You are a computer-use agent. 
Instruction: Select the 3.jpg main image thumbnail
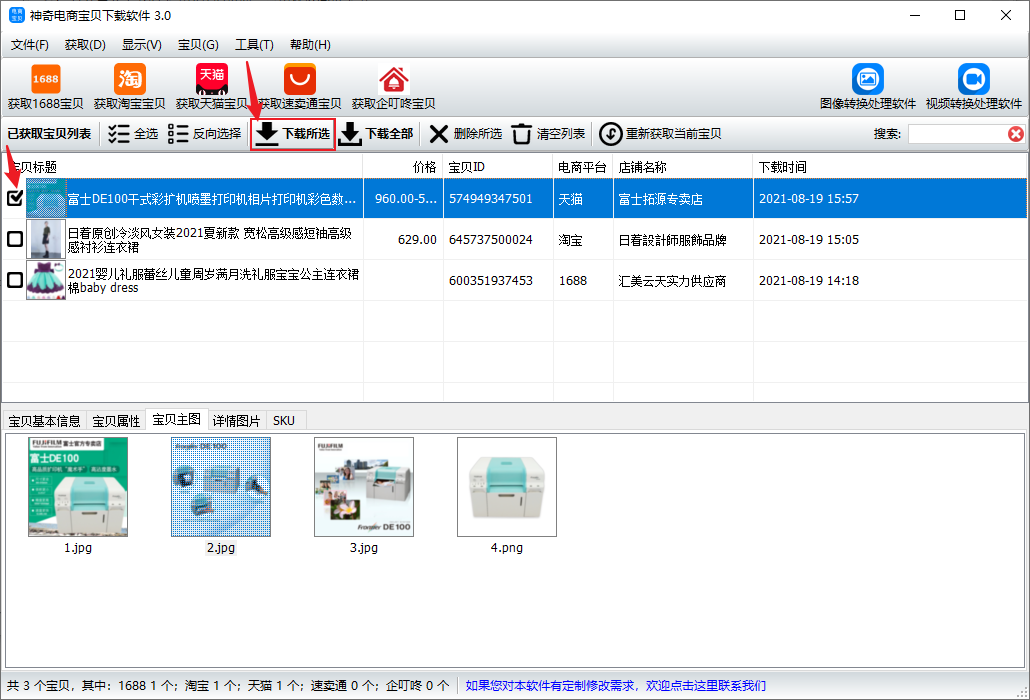[364, 487]
